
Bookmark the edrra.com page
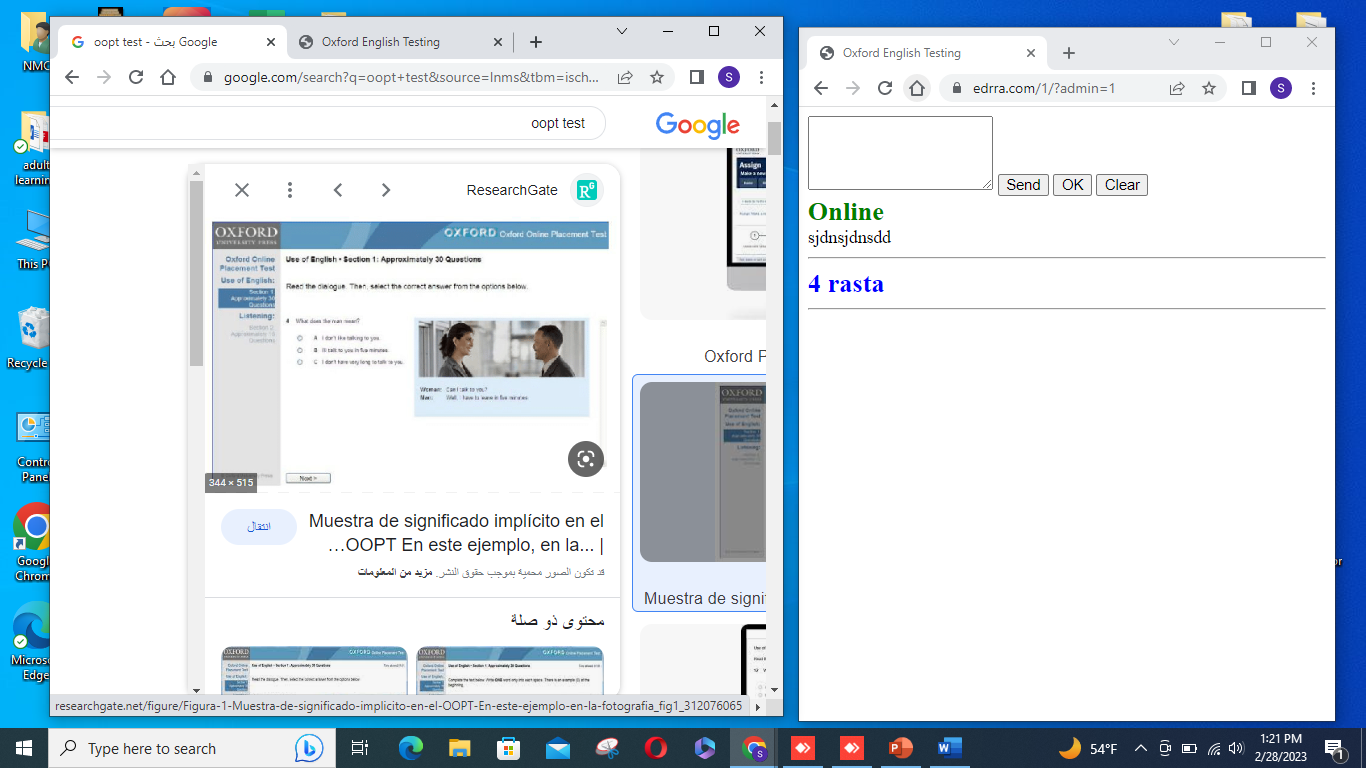point(1209,88)
